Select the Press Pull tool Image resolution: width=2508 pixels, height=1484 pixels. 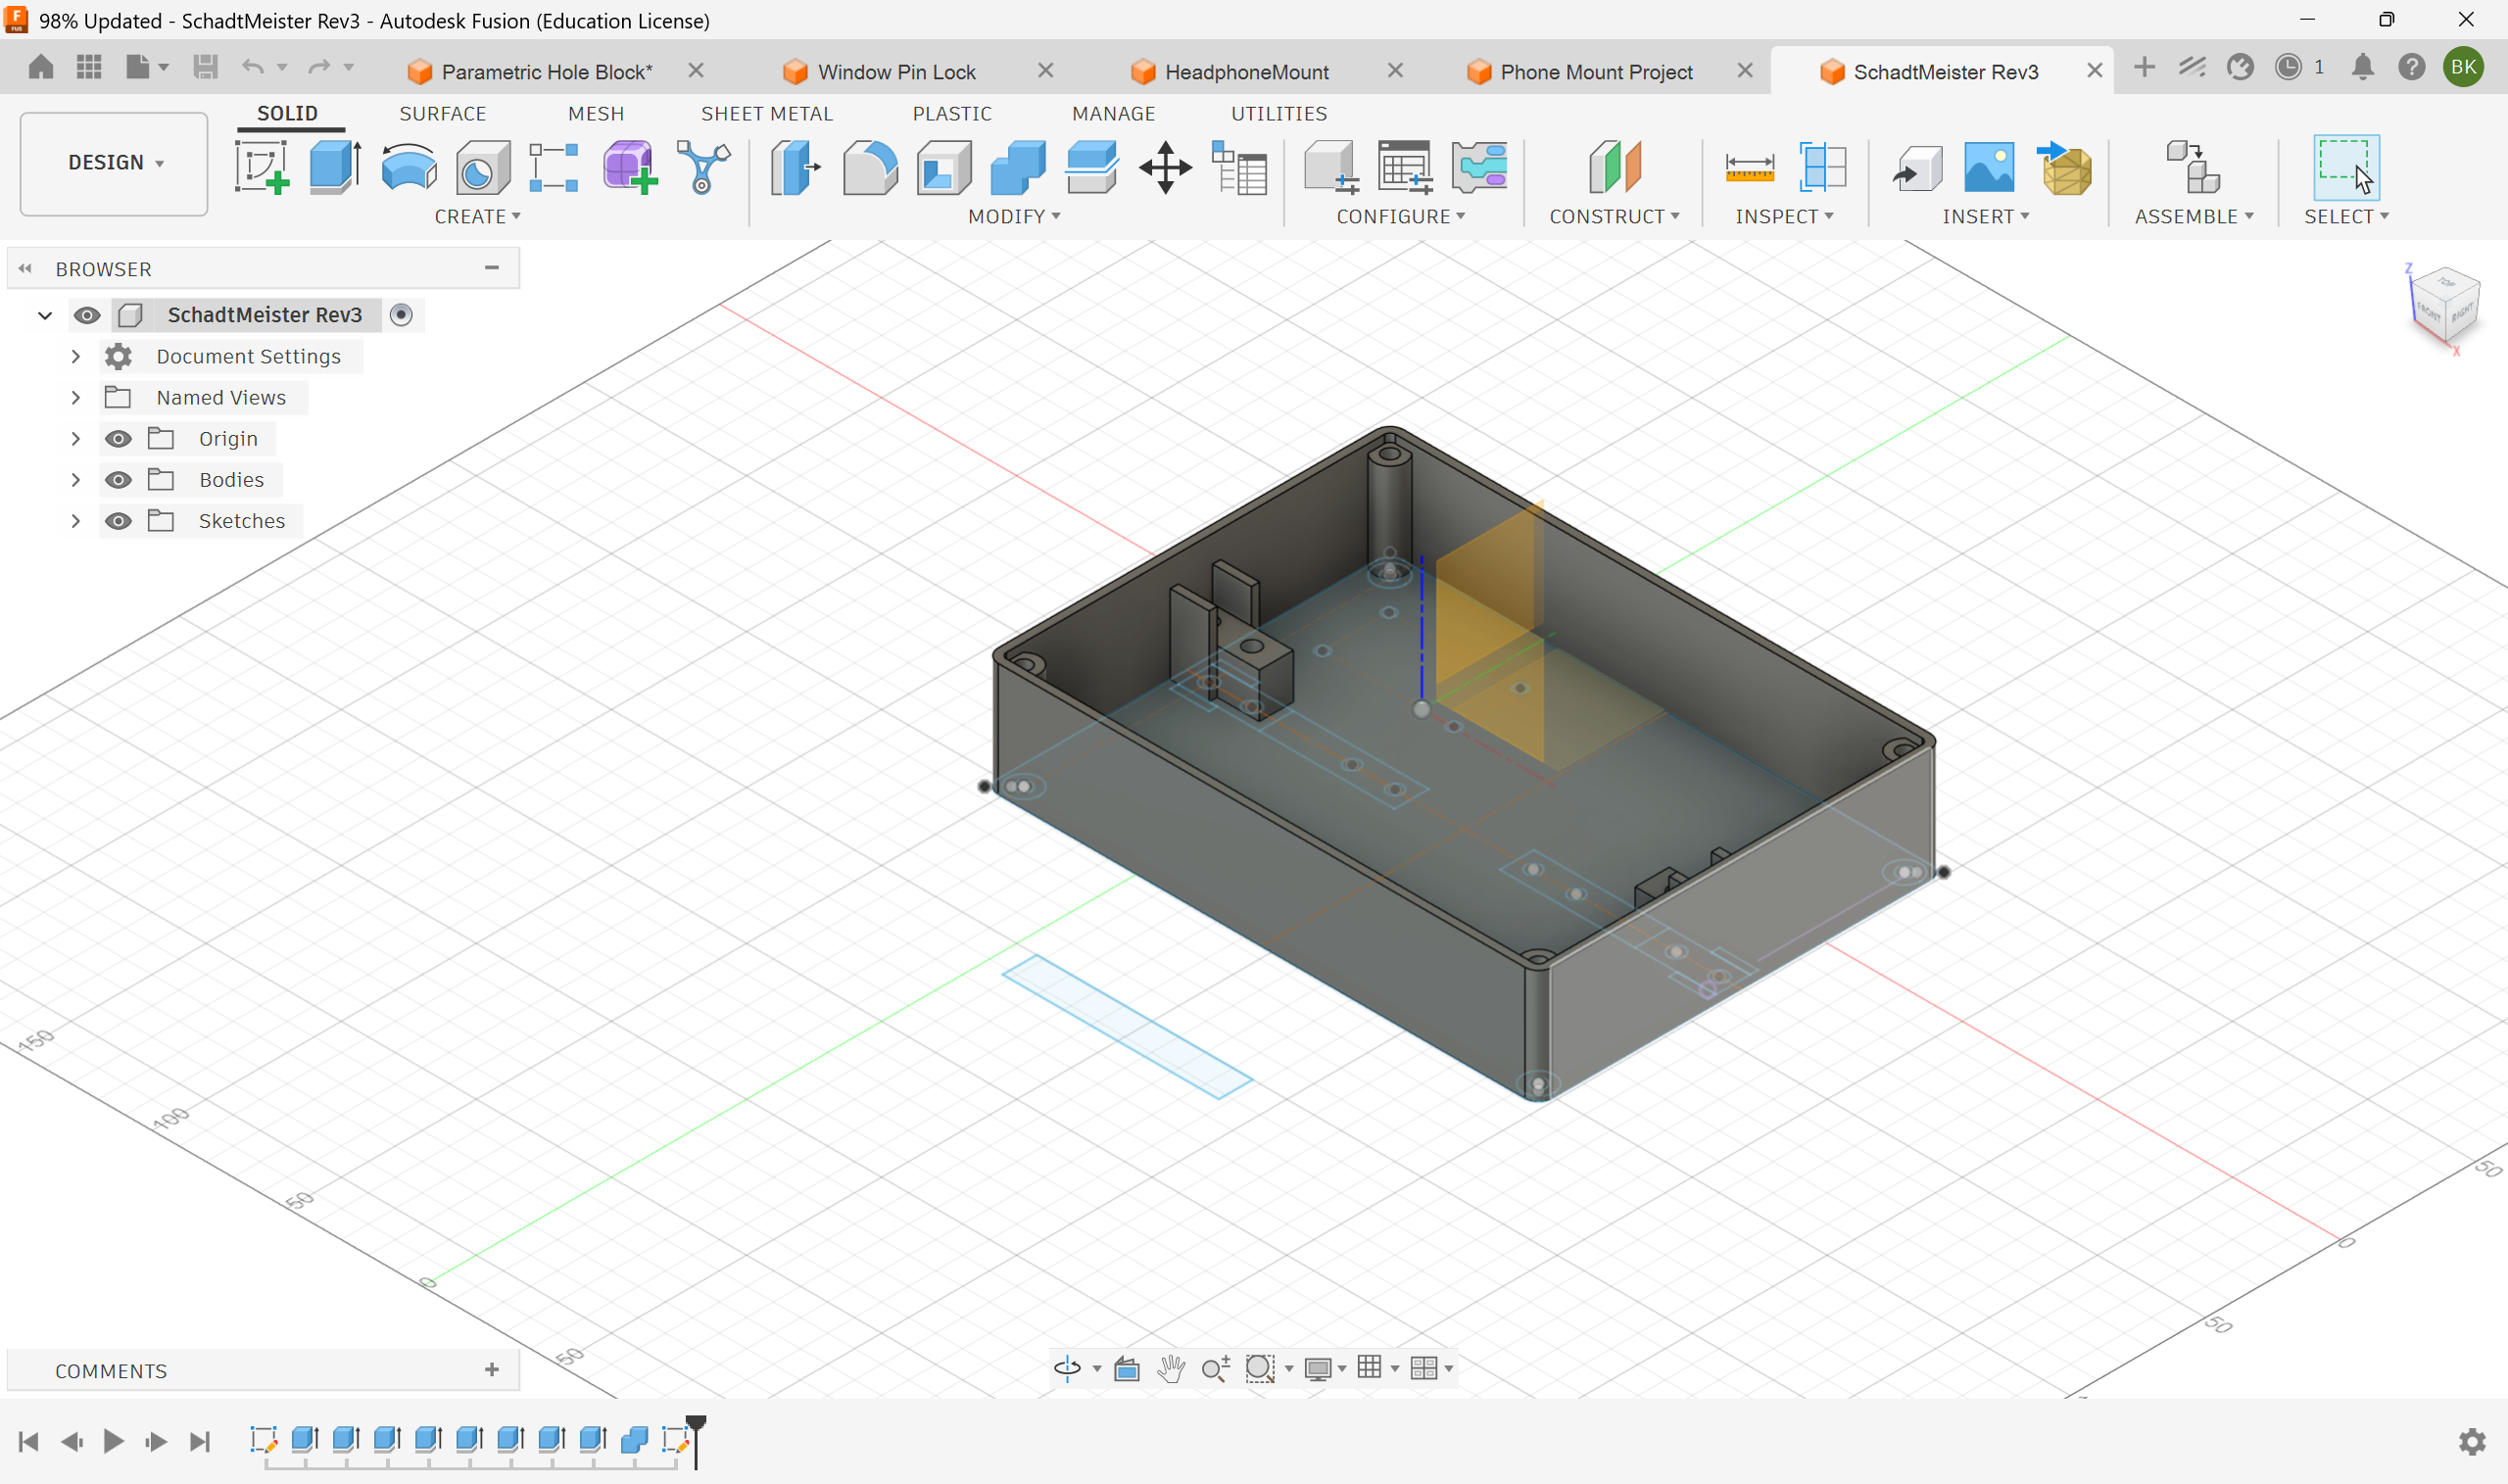795,167
